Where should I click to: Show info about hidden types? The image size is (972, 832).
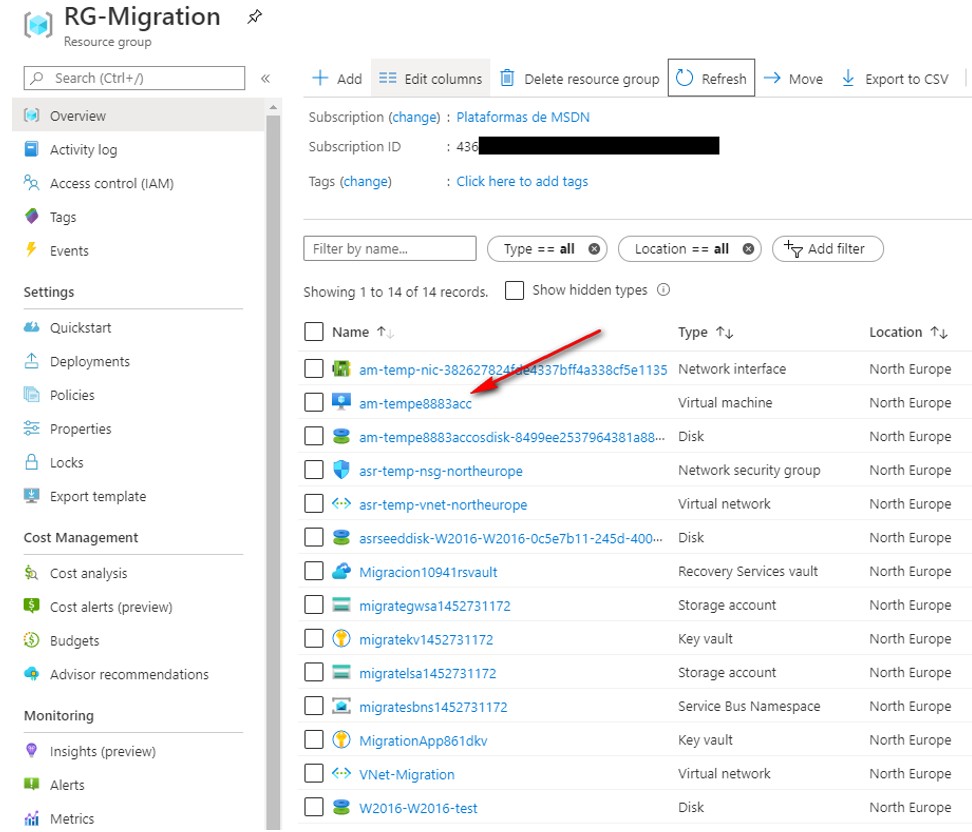coord(663,290)
